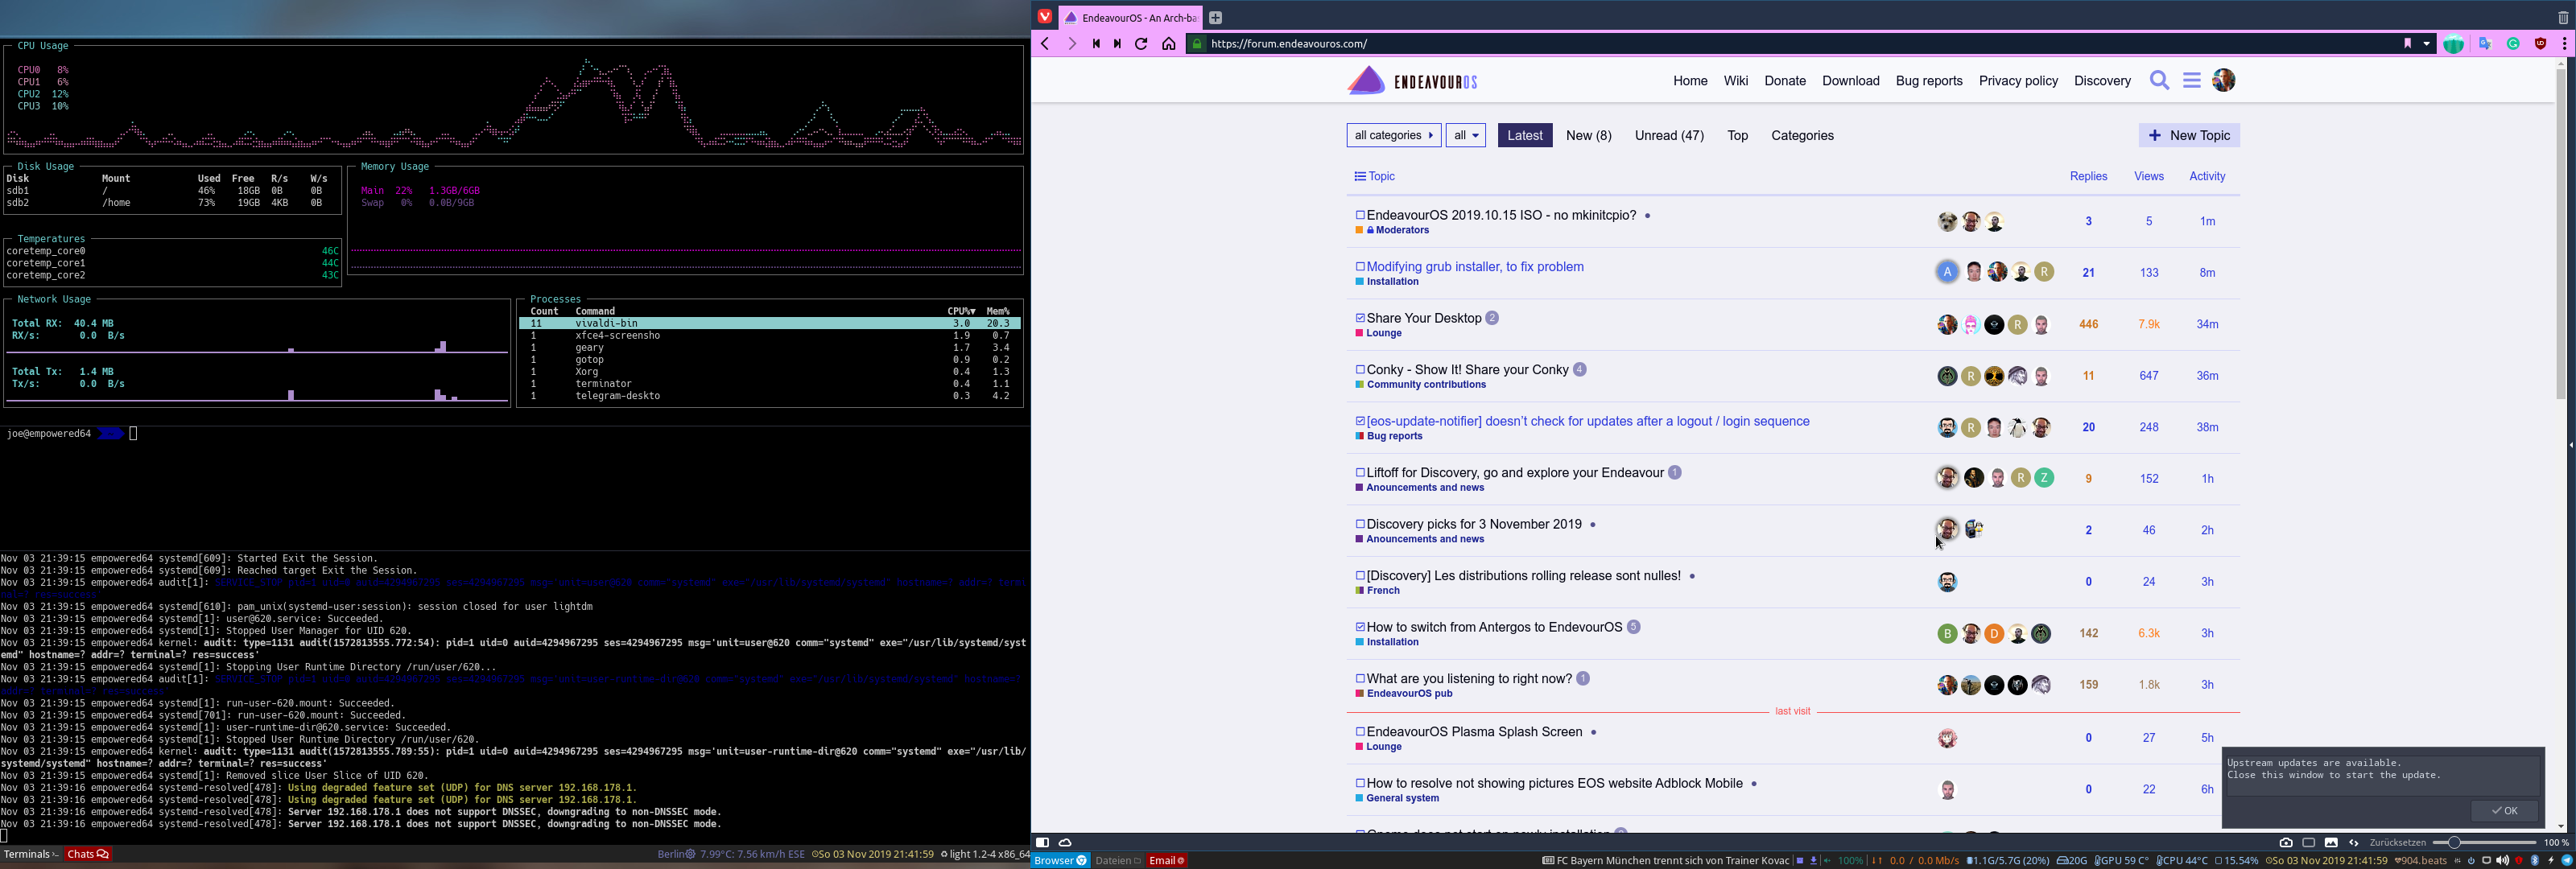Open the all categories dropdown
Screen dimensions: 2576x869
tap(1394, 136)
